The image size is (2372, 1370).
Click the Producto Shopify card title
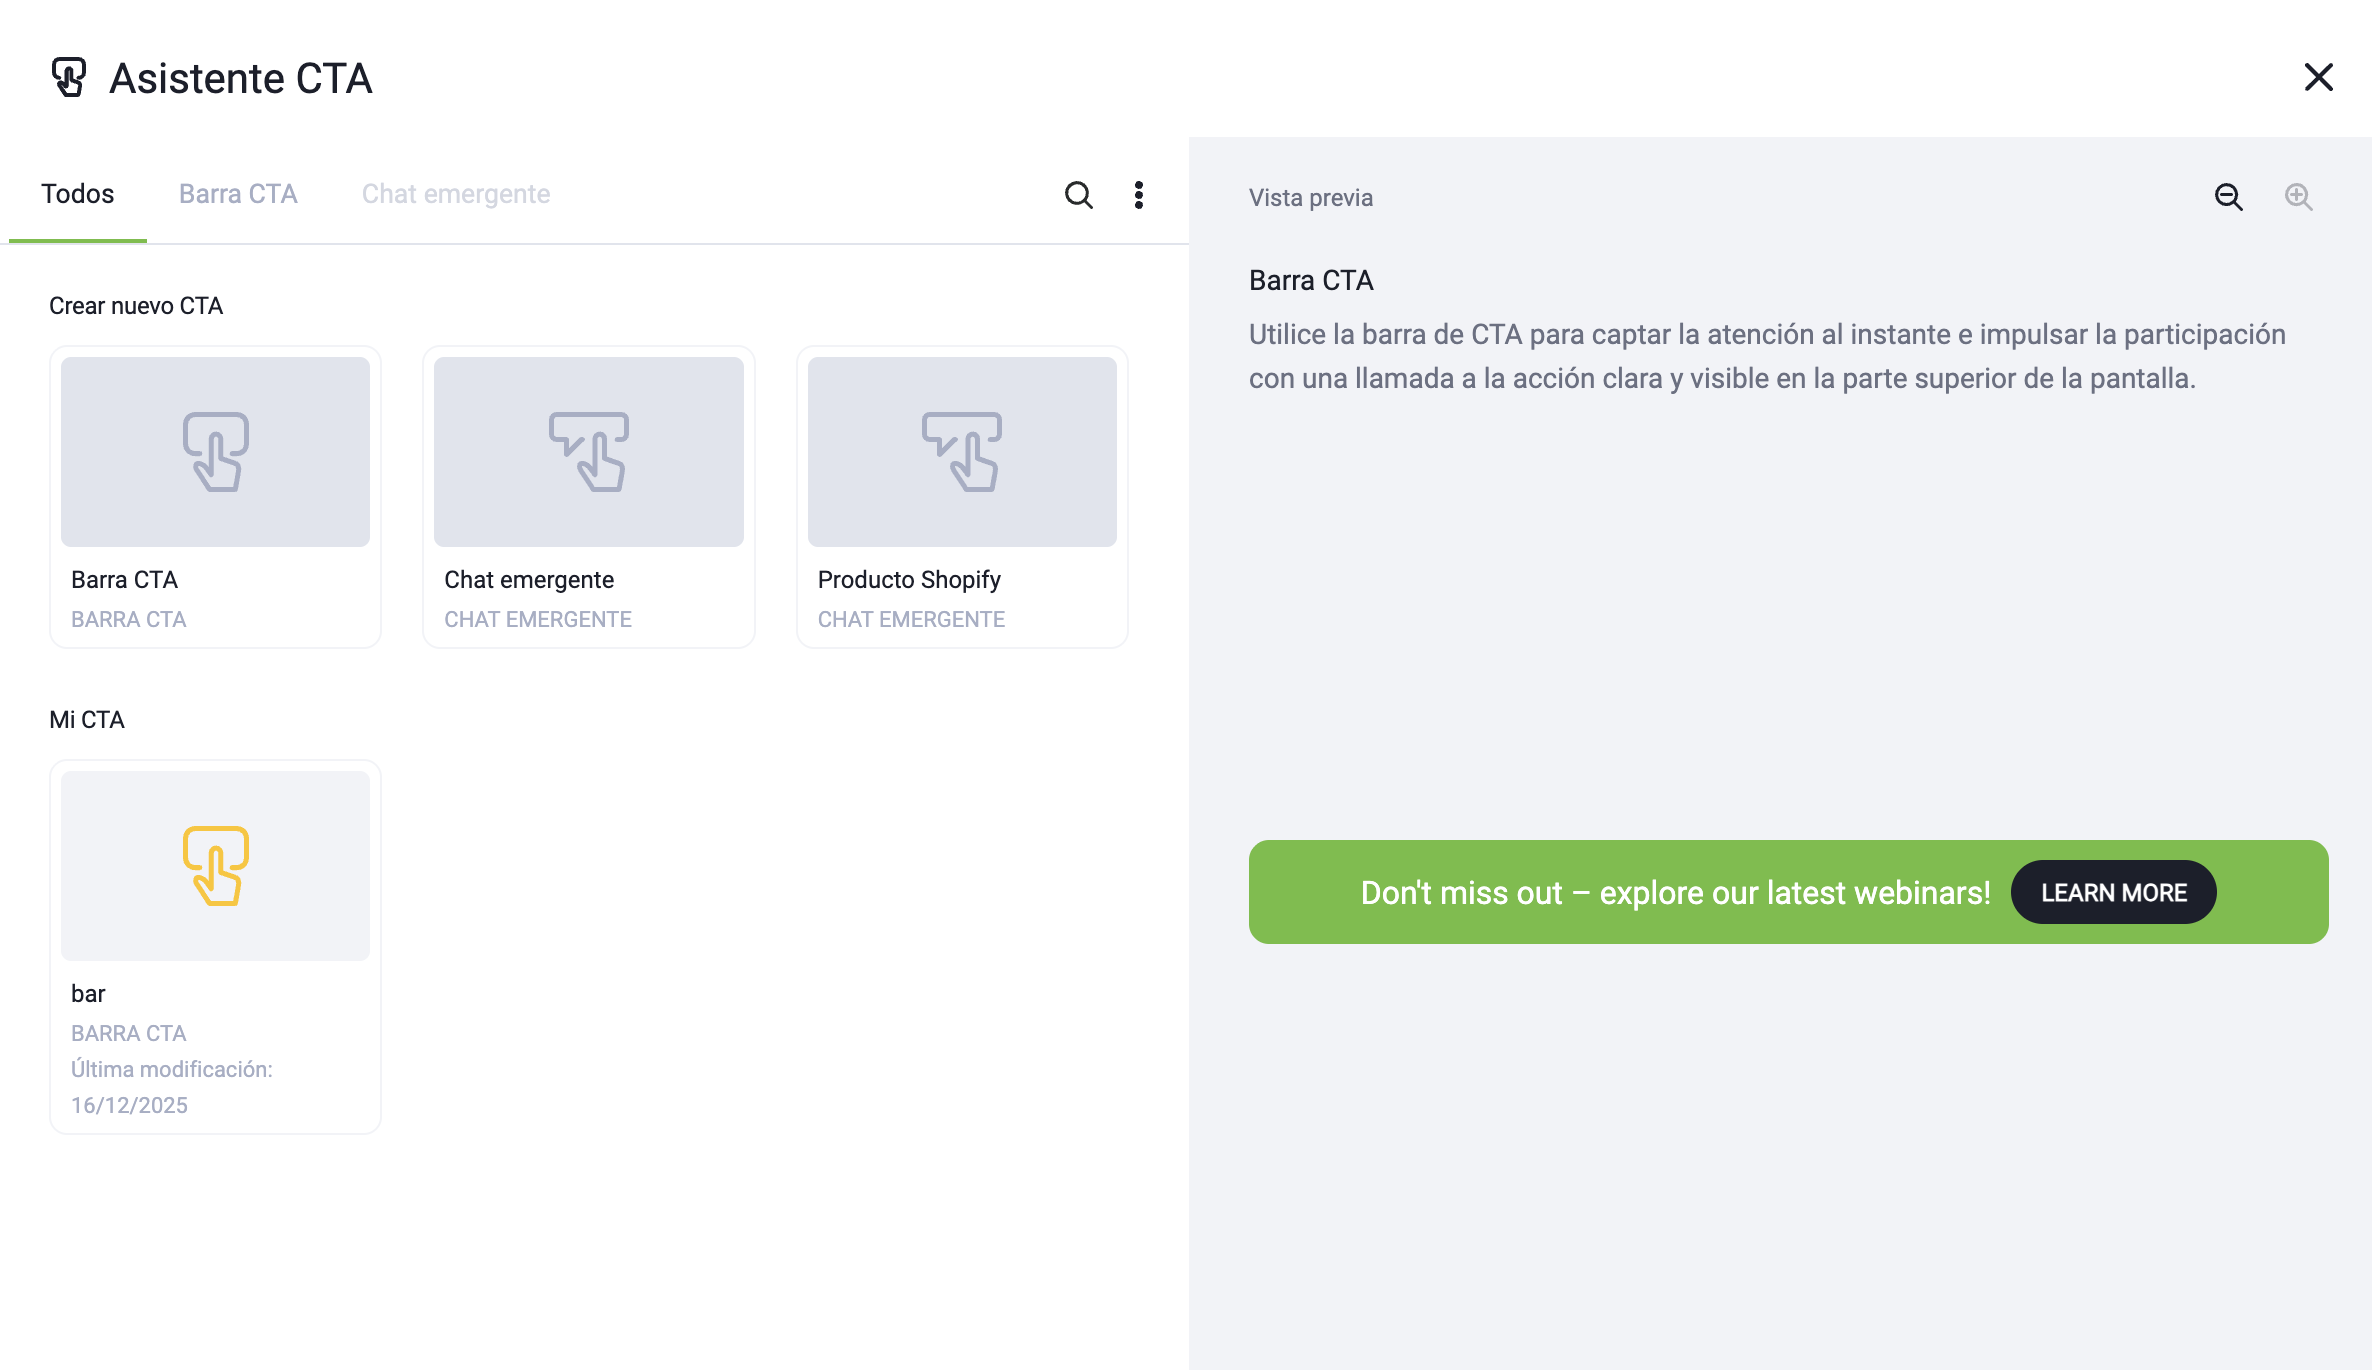click(909, 580)
